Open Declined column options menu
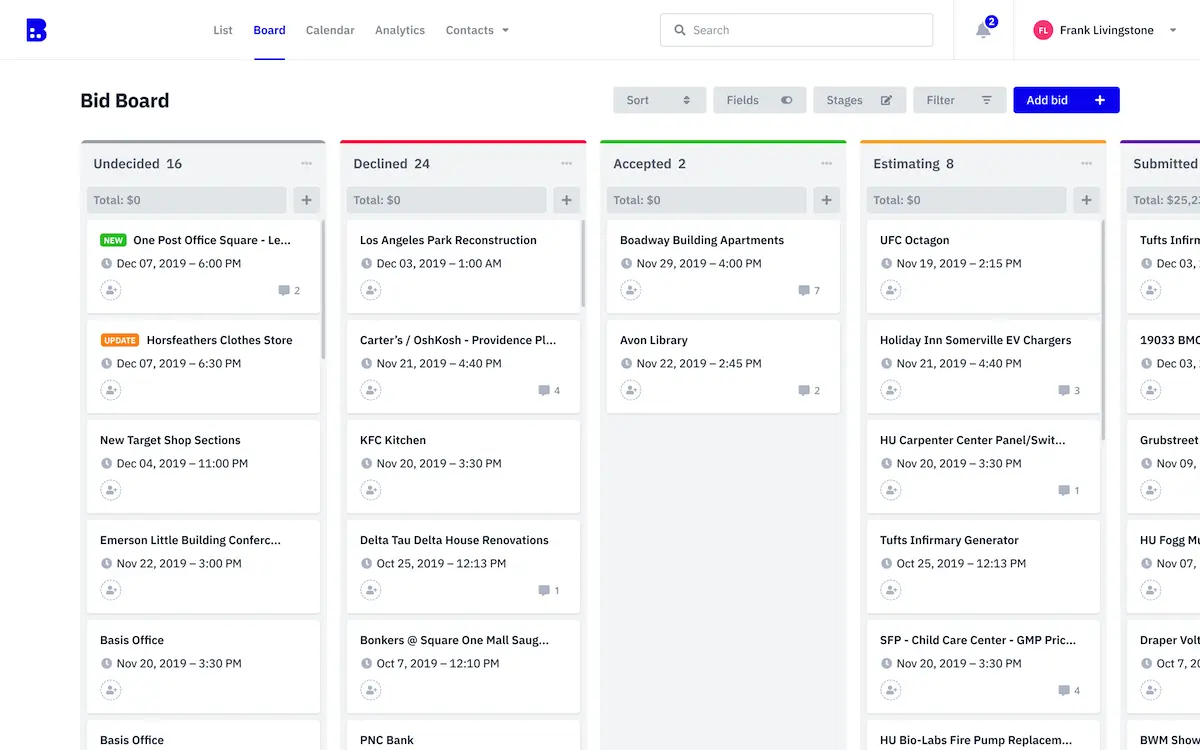The image size is (1200, 750). coord(566,164)
